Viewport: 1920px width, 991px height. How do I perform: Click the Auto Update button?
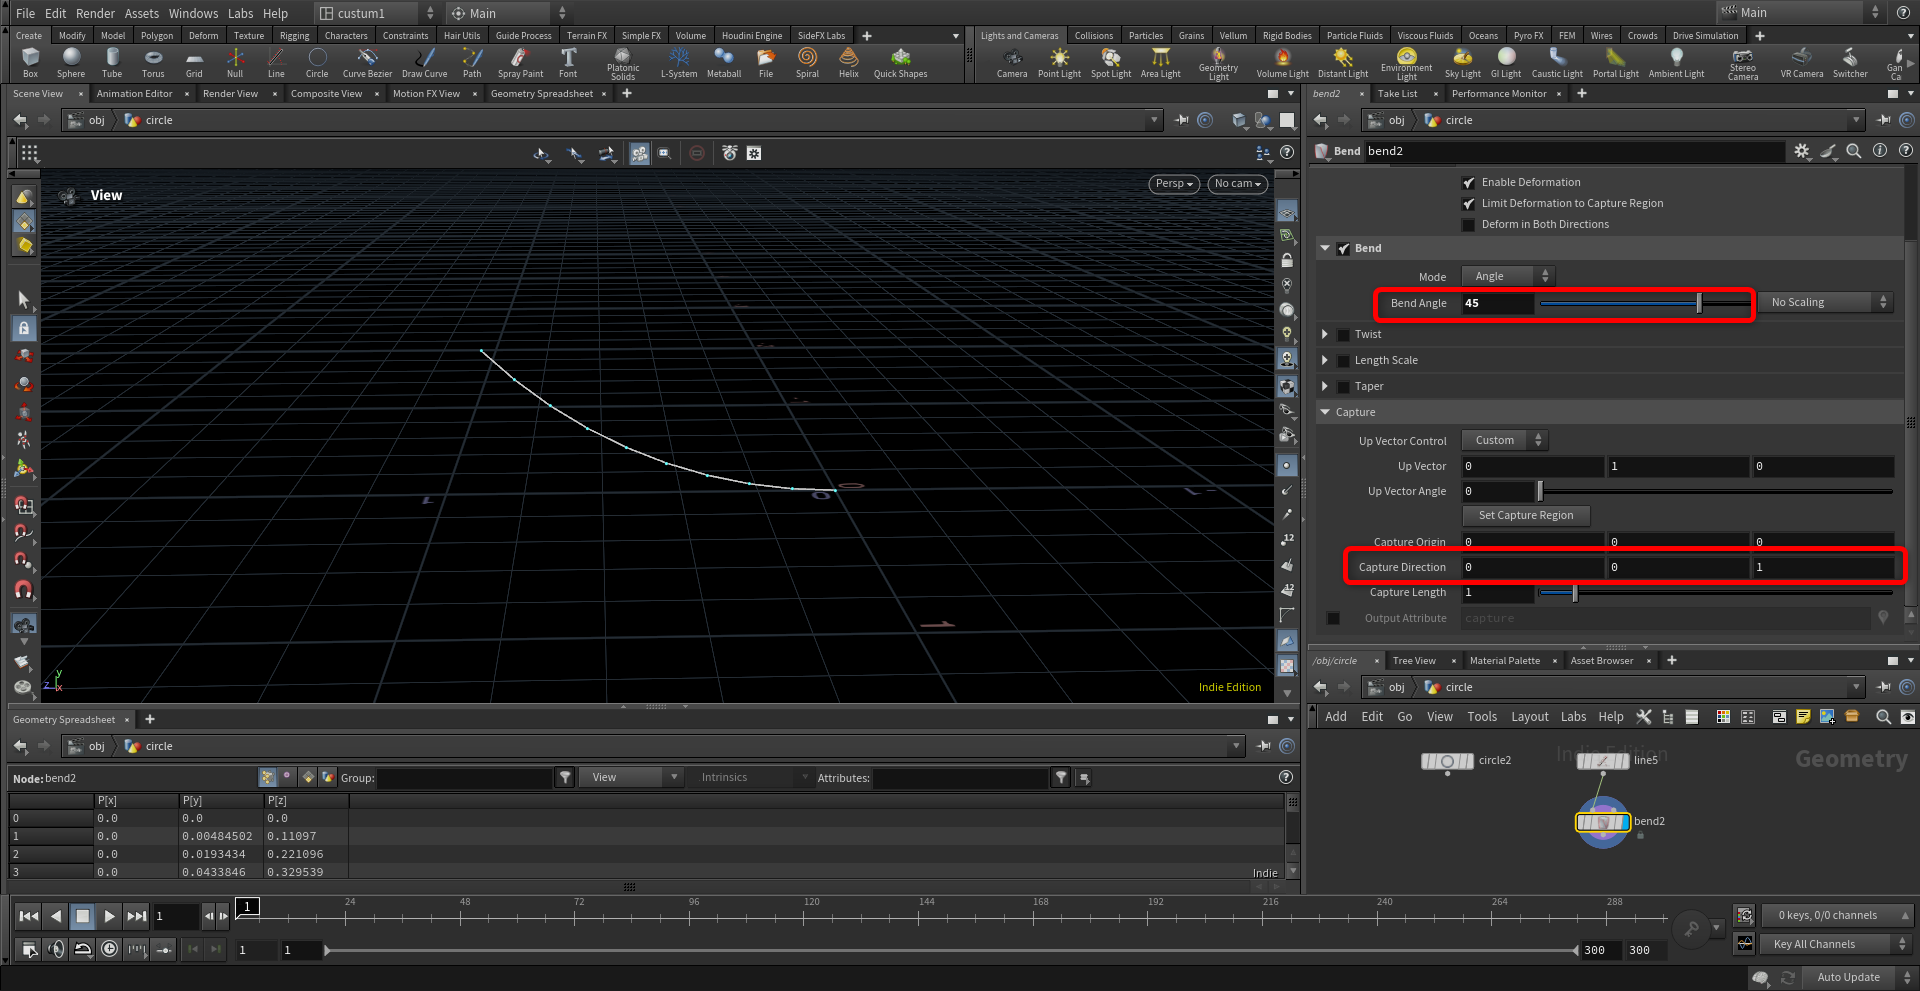pyautogui.click(x=1847, y=977)
